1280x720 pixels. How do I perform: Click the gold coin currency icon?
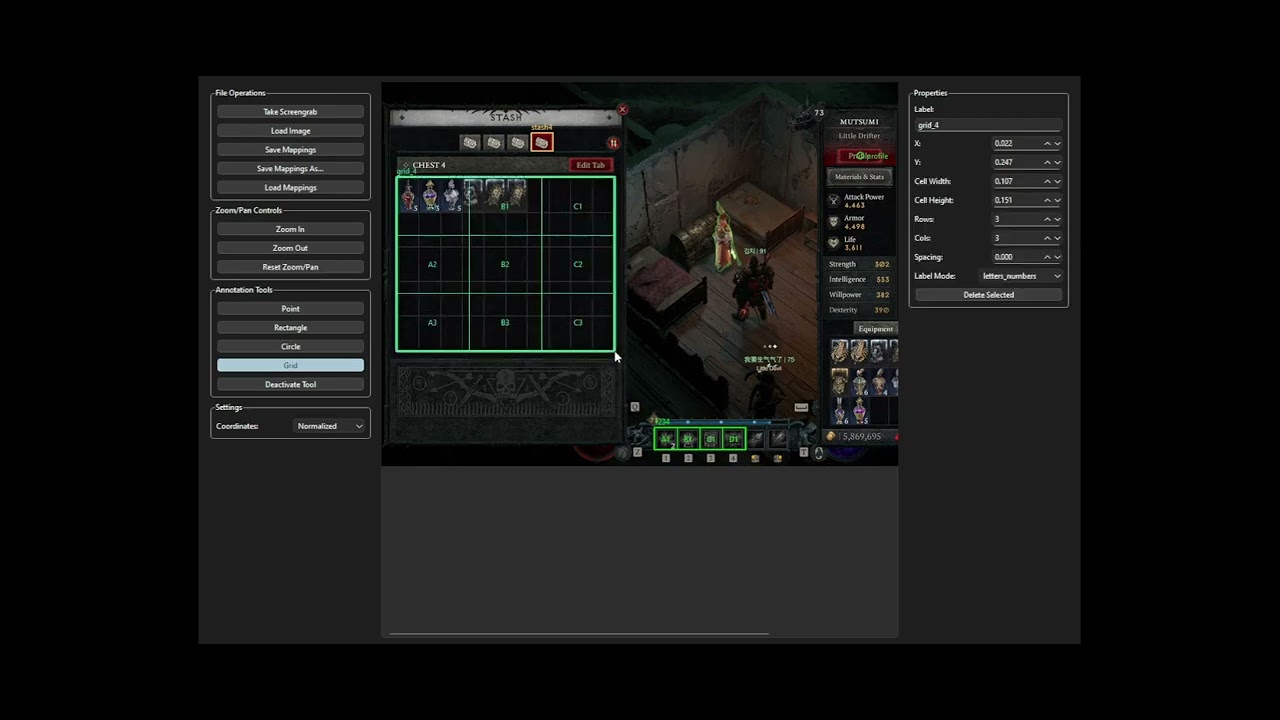click(x=831, y=436)
